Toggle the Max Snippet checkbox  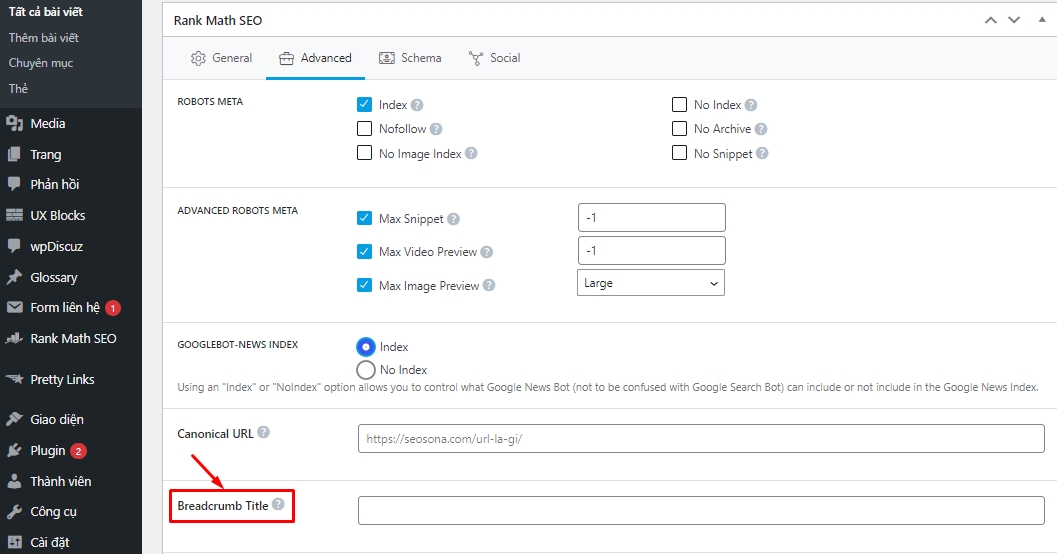tap(364, 218)
